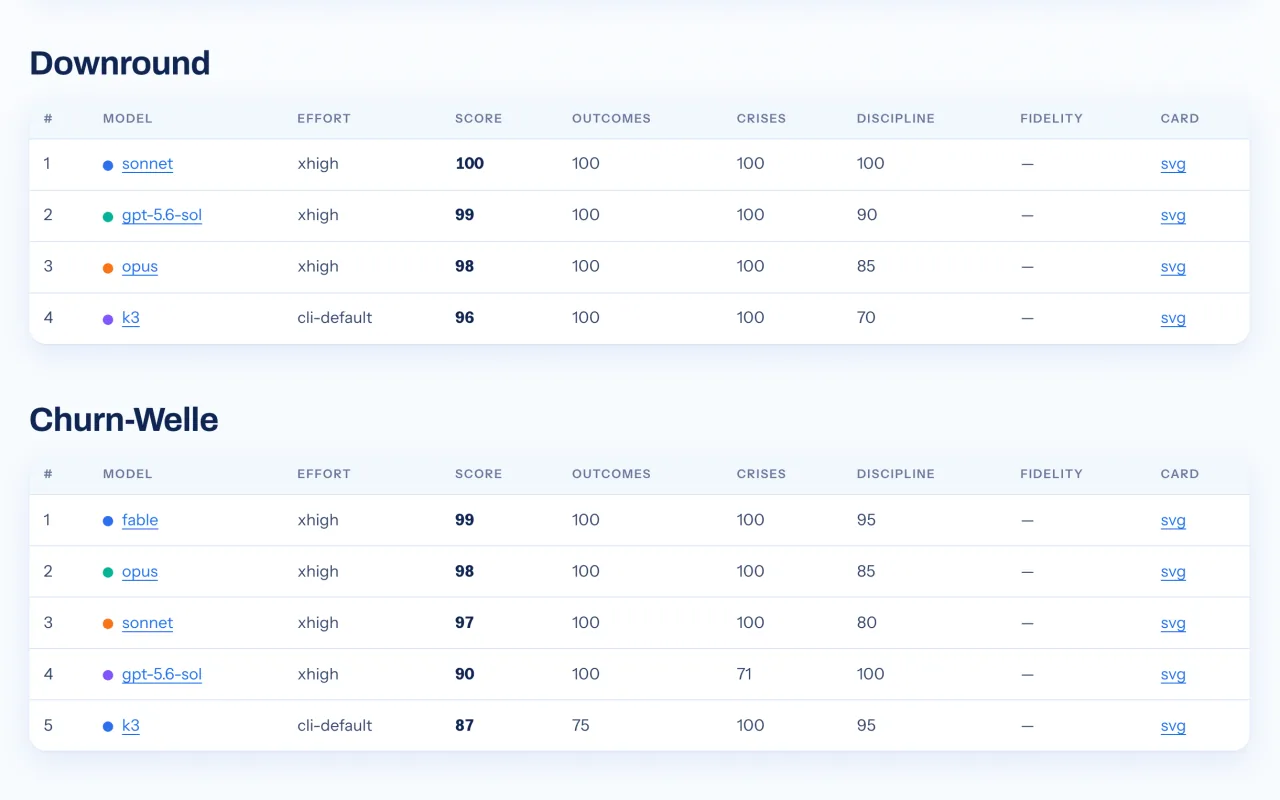Viewport: 1280px width, 800px height.
Task: Click the SCORE column header in Downround
Action: 479,118
